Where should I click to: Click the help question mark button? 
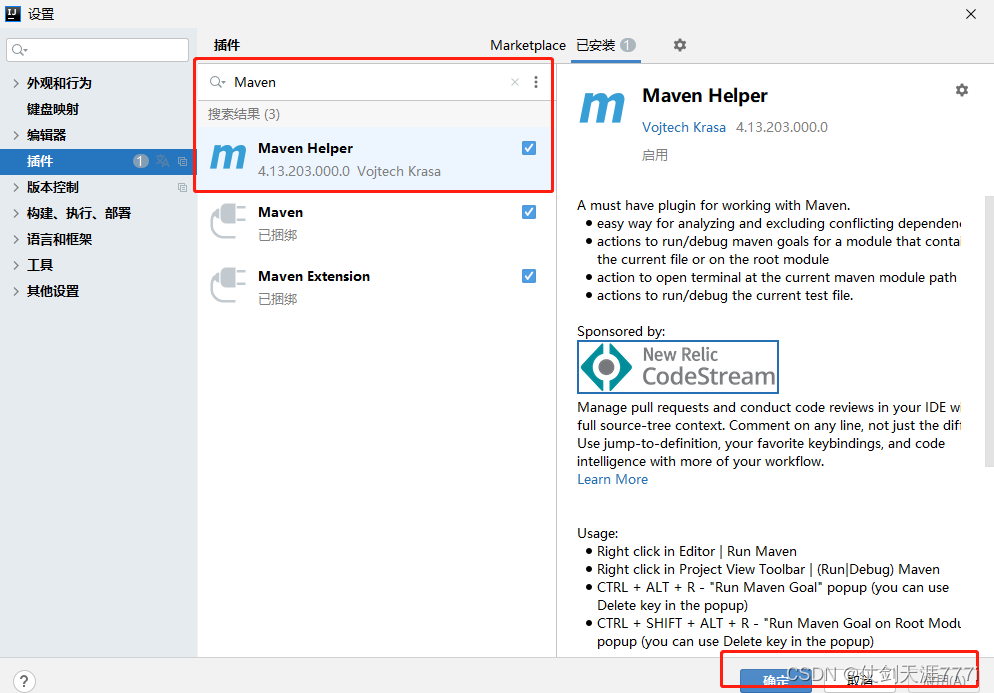click(x=23, y=681)
